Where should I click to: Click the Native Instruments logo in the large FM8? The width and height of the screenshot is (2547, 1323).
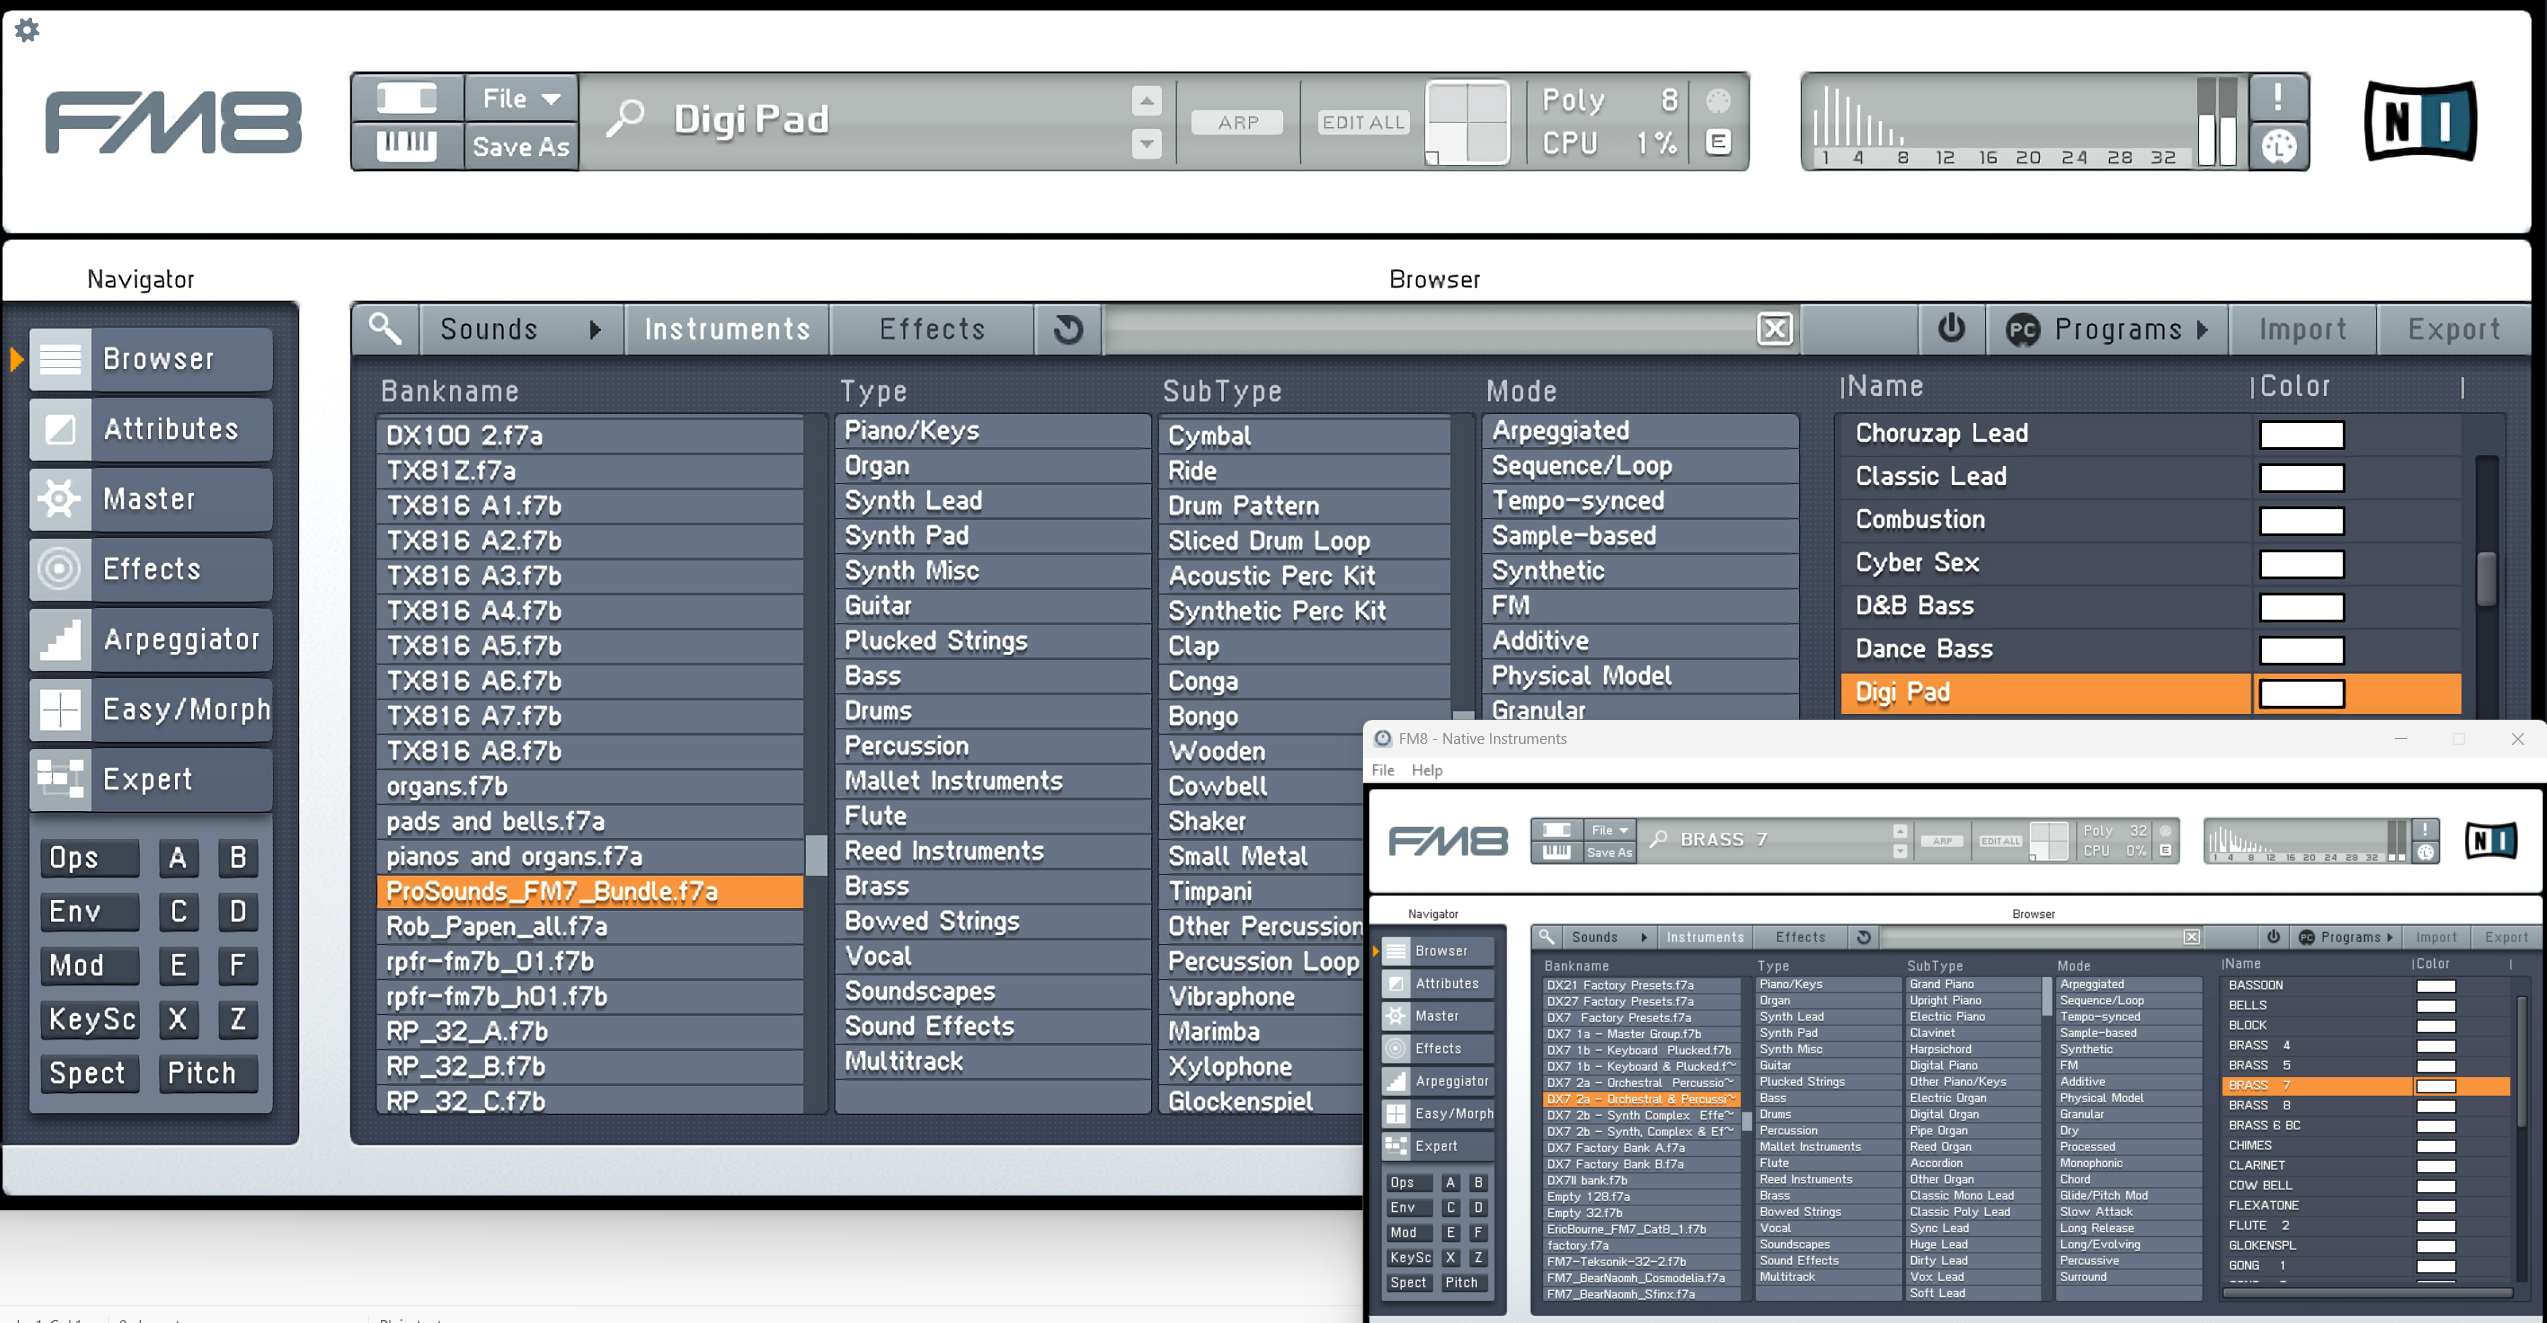(x=2421, y=121)
